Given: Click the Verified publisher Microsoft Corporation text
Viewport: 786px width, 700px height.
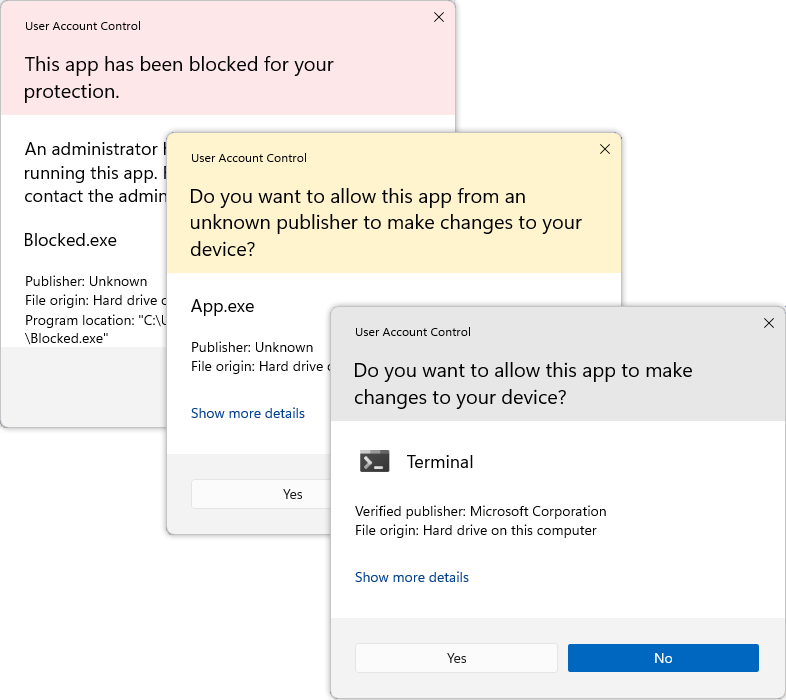Looking at the screenshot, I should pyautogui.click(x=480, y=511).
